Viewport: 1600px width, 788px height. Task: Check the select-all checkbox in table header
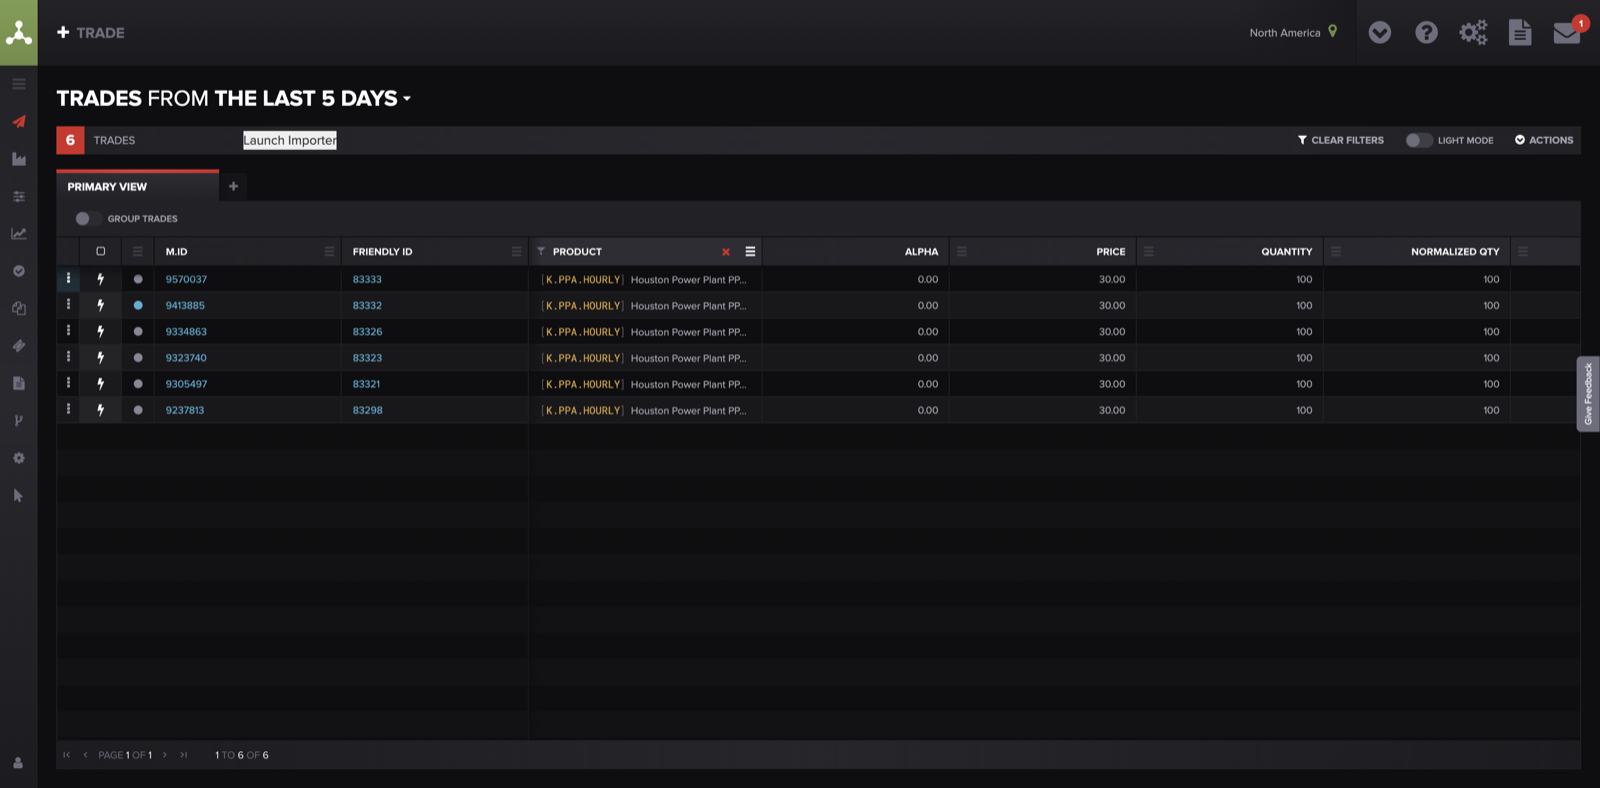(100, 251)
